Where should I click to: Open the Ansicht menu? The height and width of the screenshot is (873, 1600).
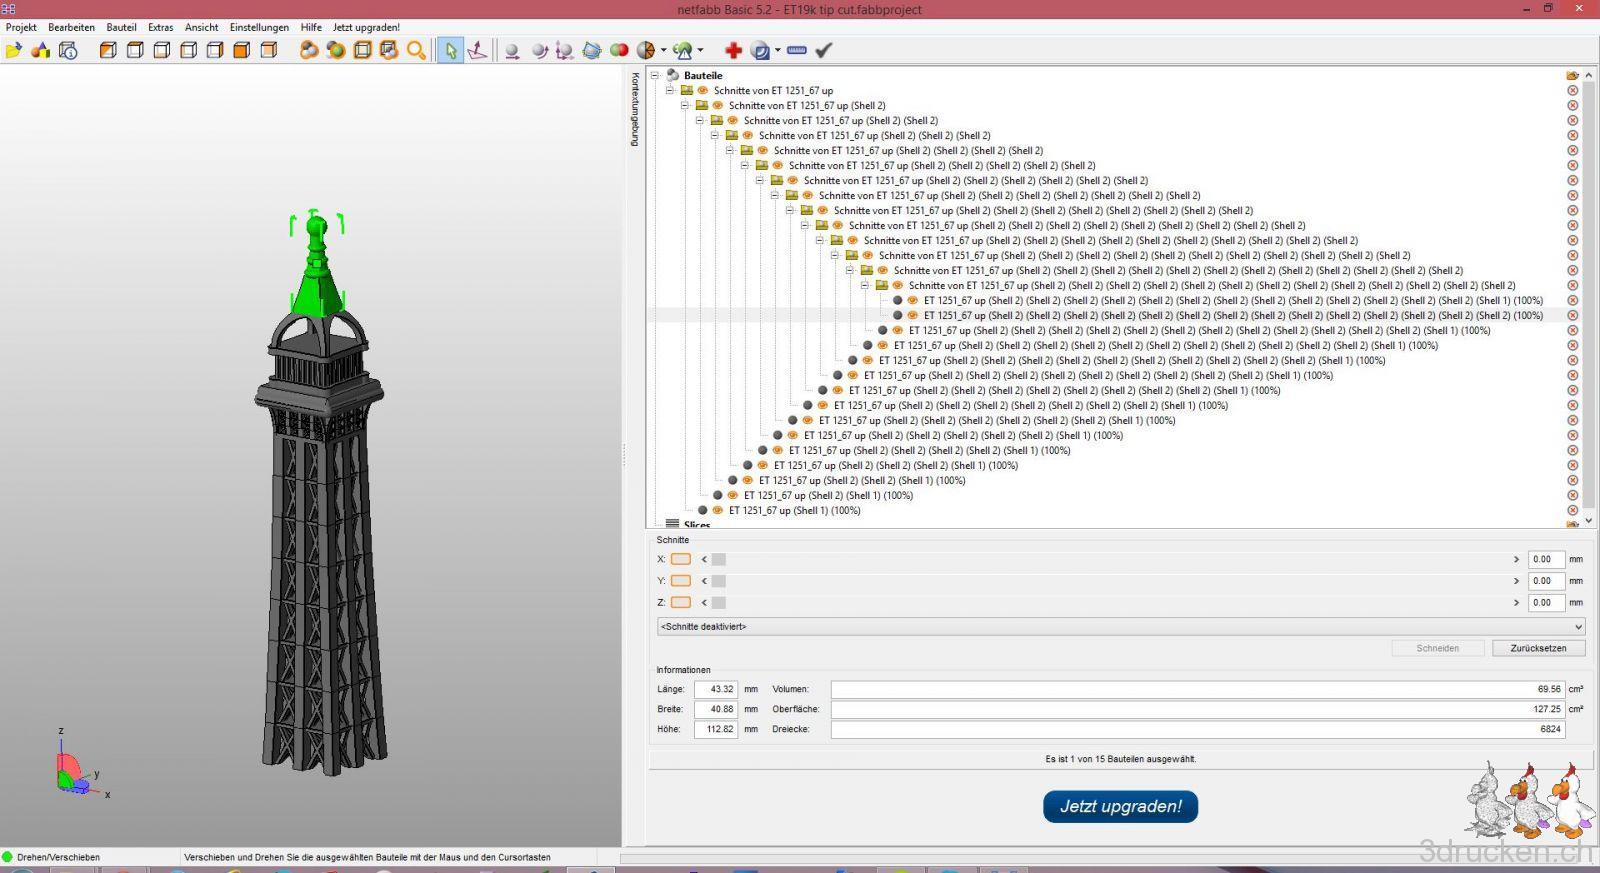coord(202,27)
